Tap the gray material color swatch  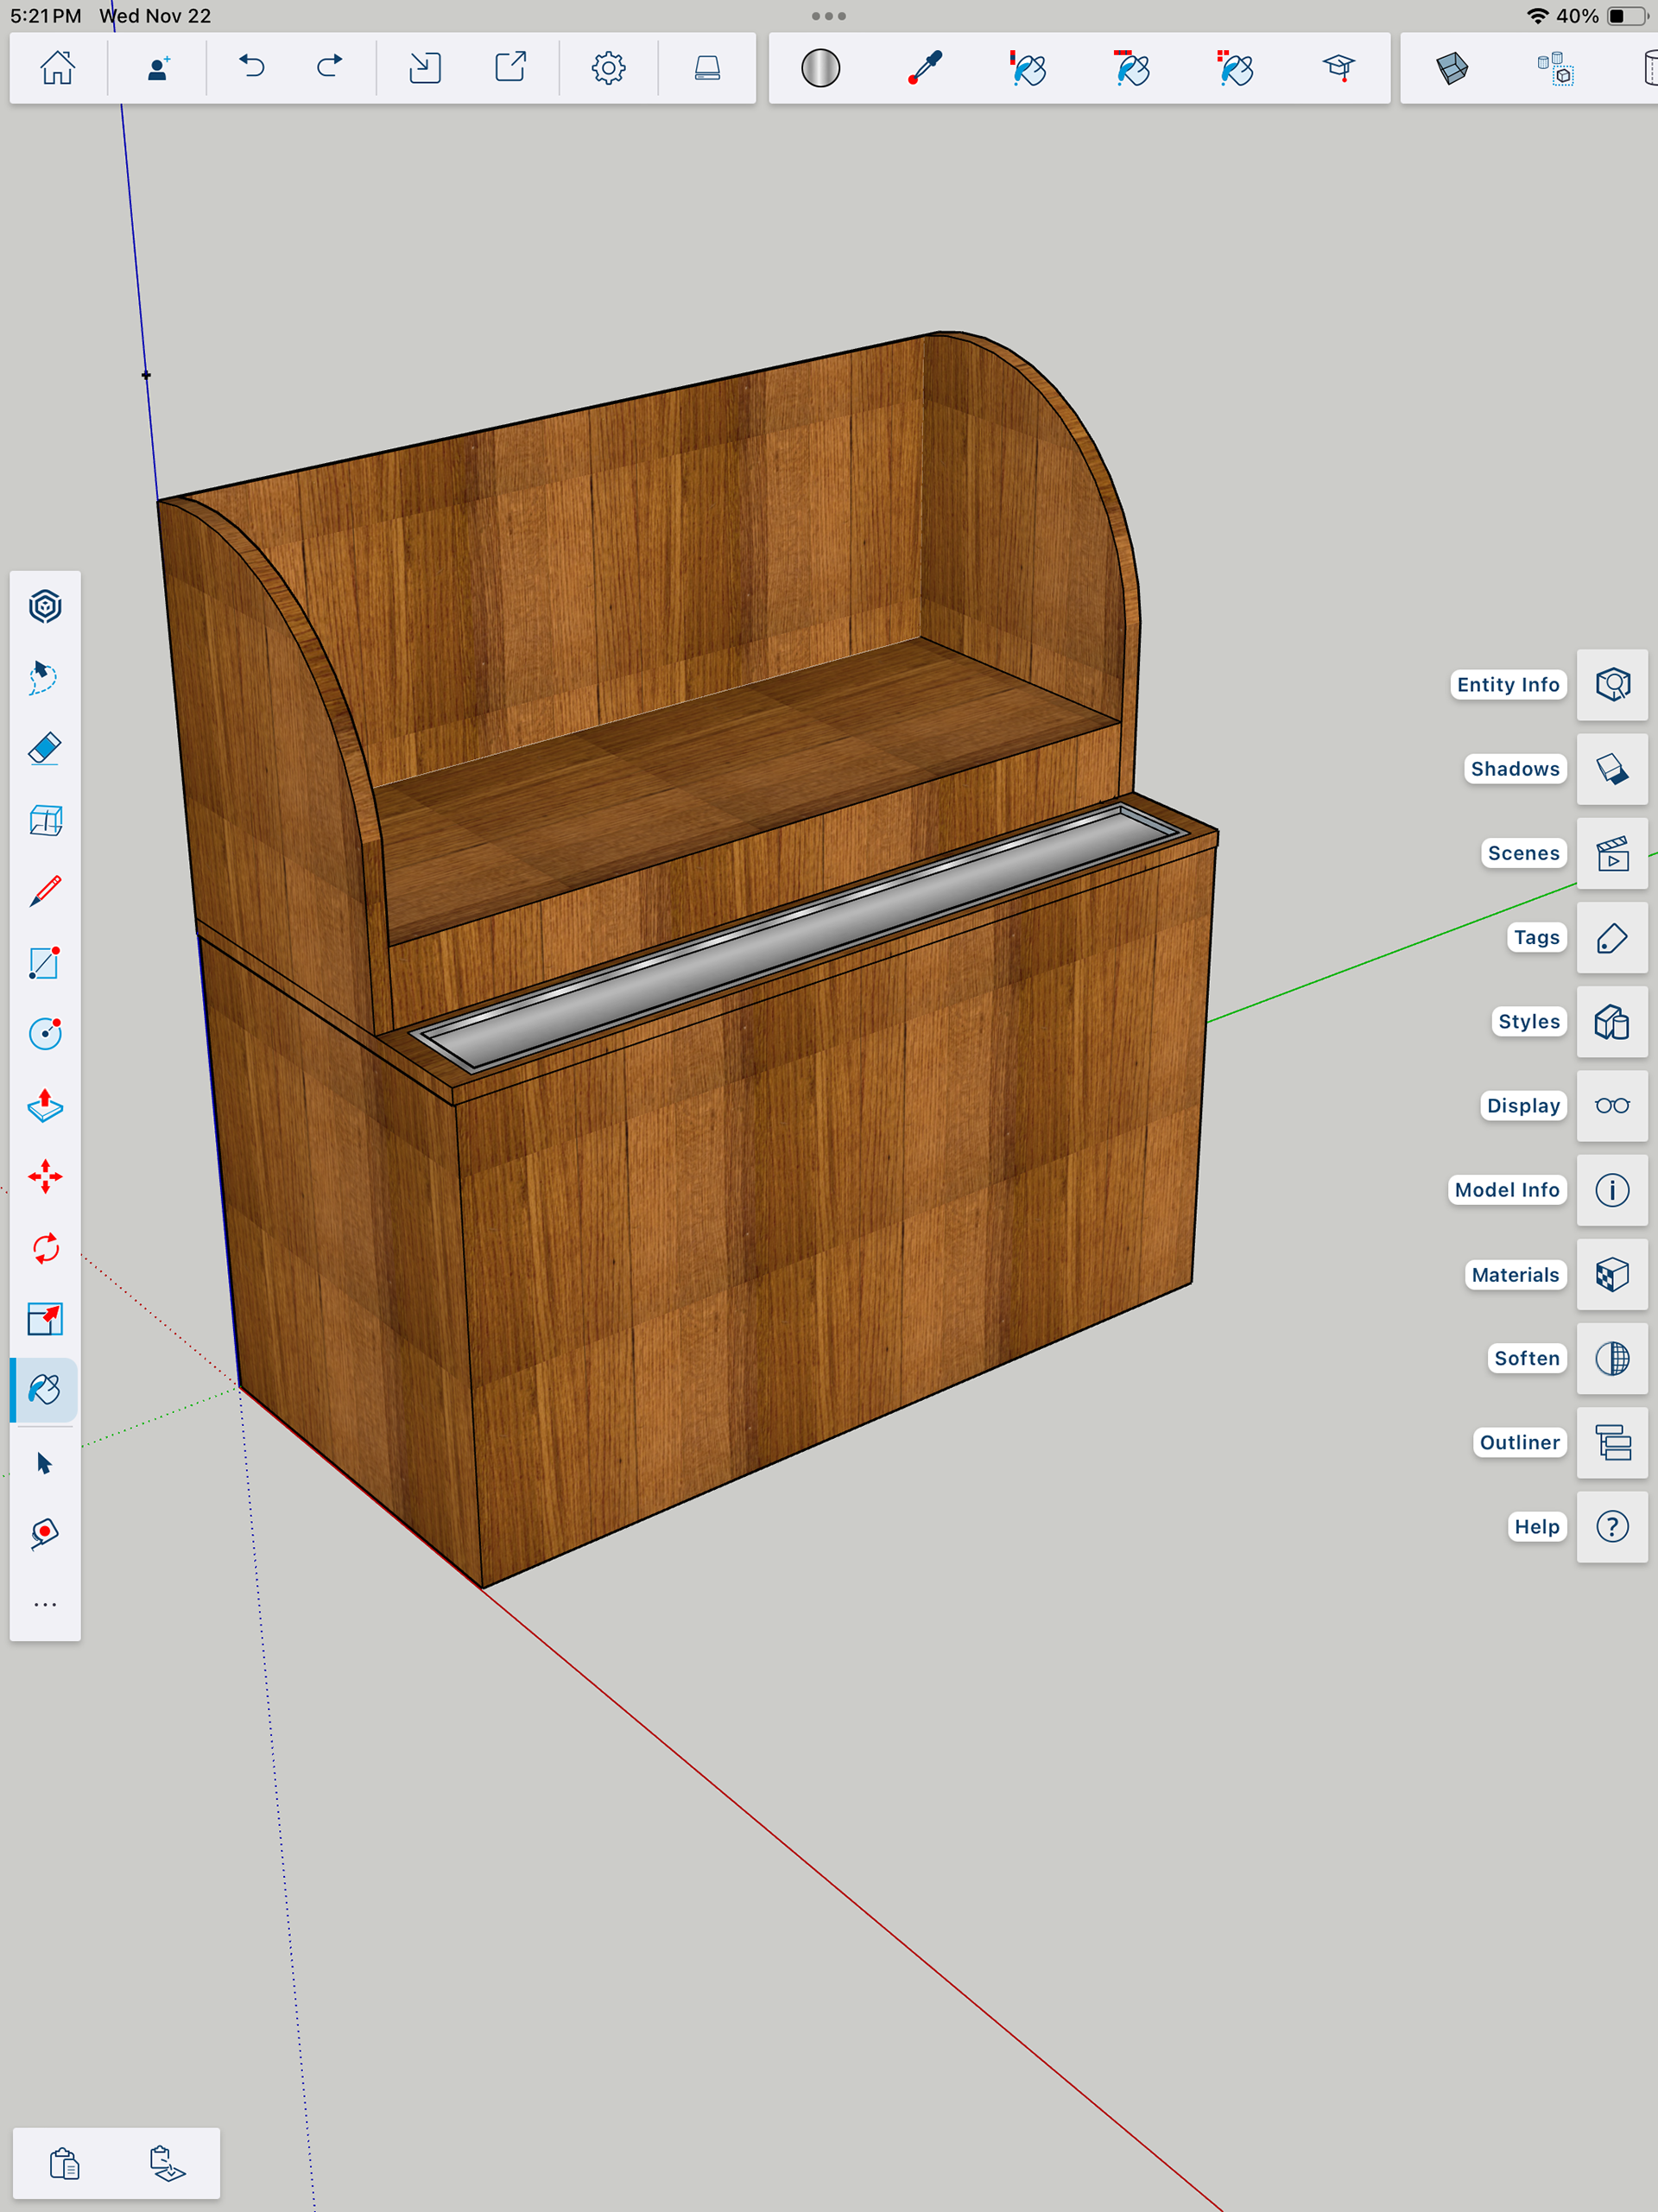coord(820,68)
